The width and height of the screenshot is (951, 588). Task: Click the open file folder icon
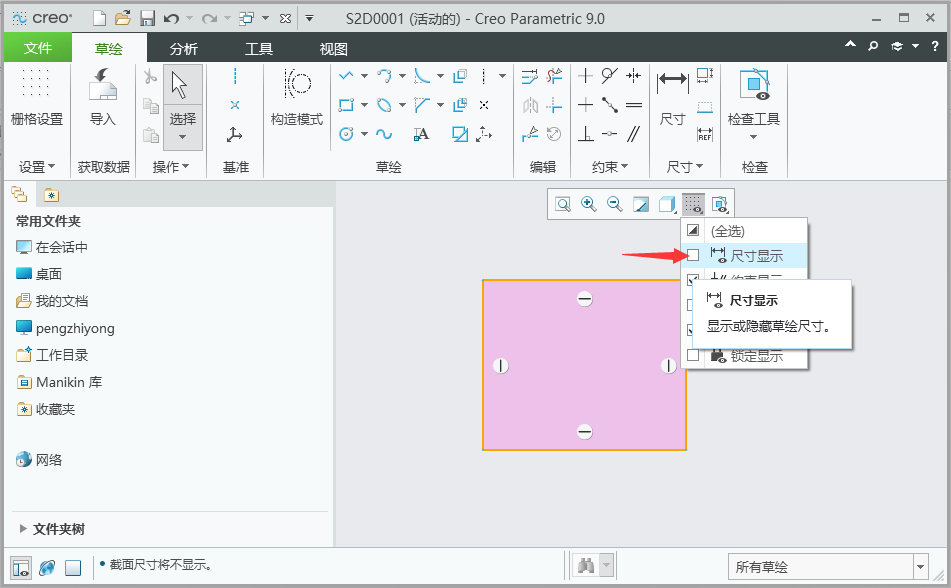point(123,19)
